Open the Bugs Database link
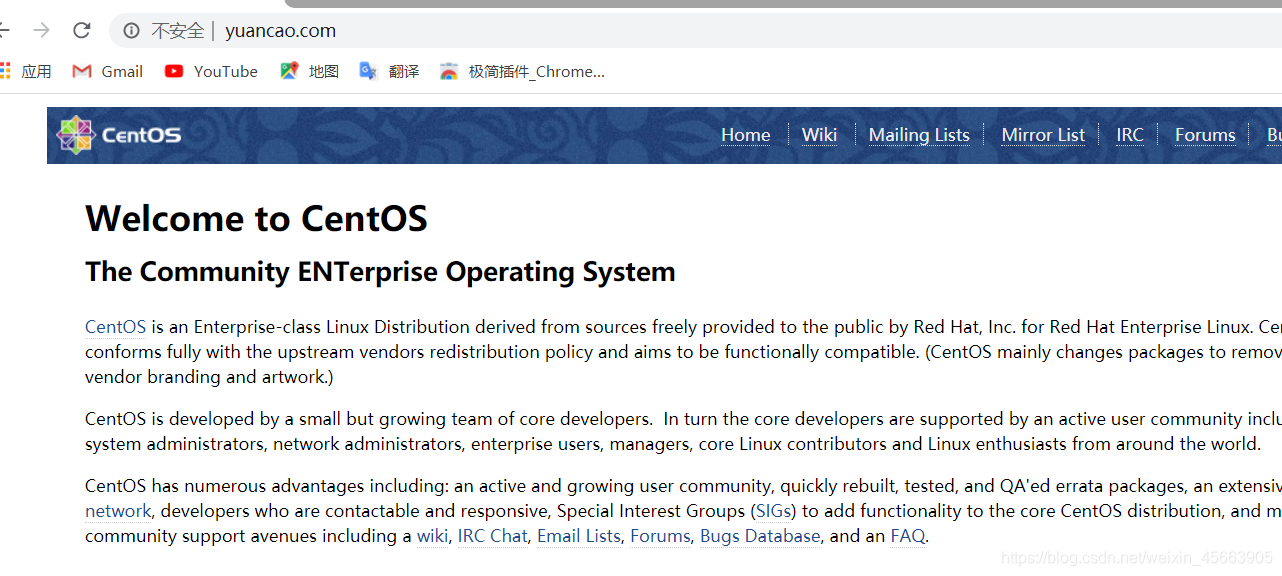 (760, 536)
